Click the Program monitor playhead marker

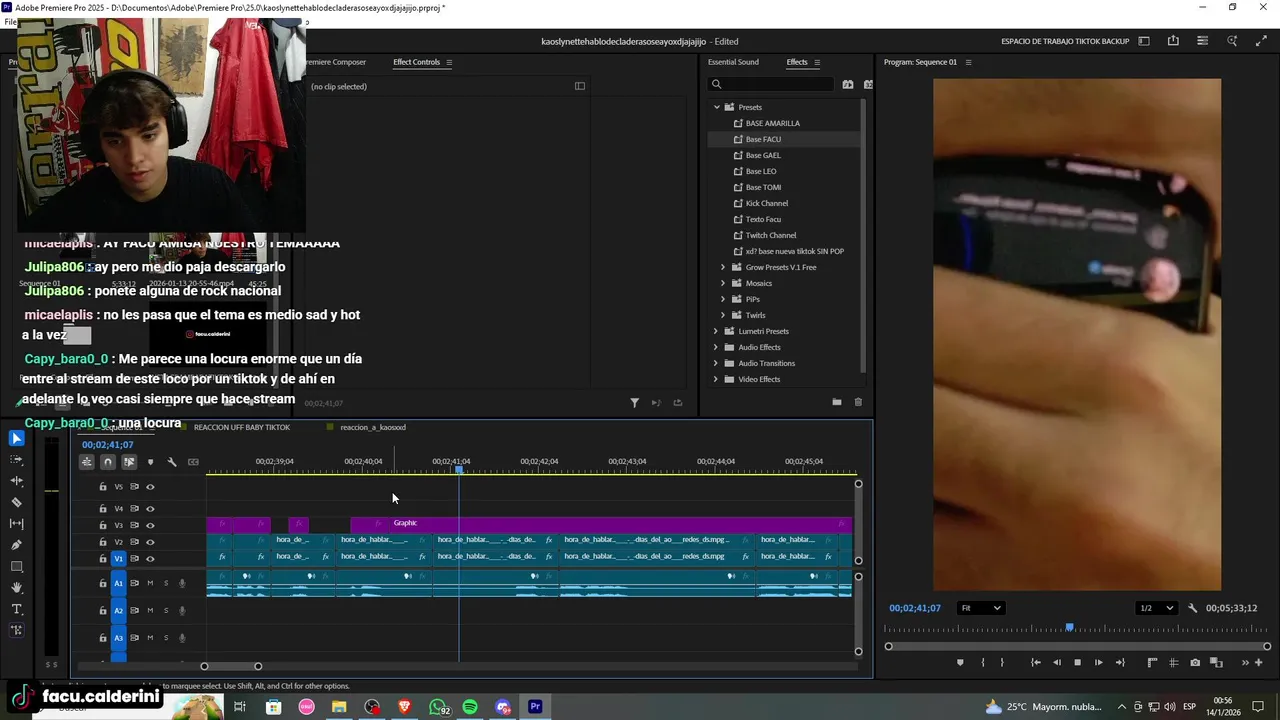click(1069, 627)
